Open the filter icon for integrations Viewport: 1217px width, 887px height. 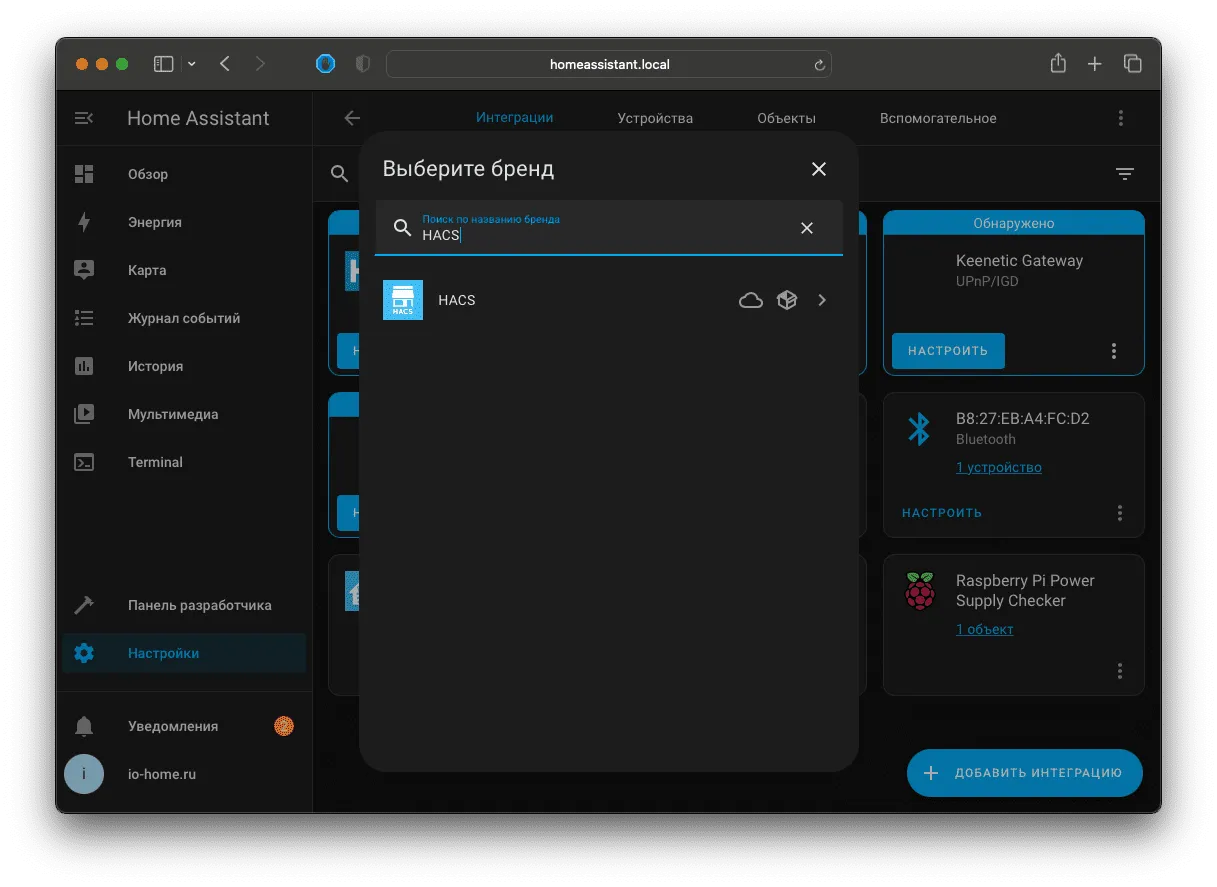coord(1125,174)
